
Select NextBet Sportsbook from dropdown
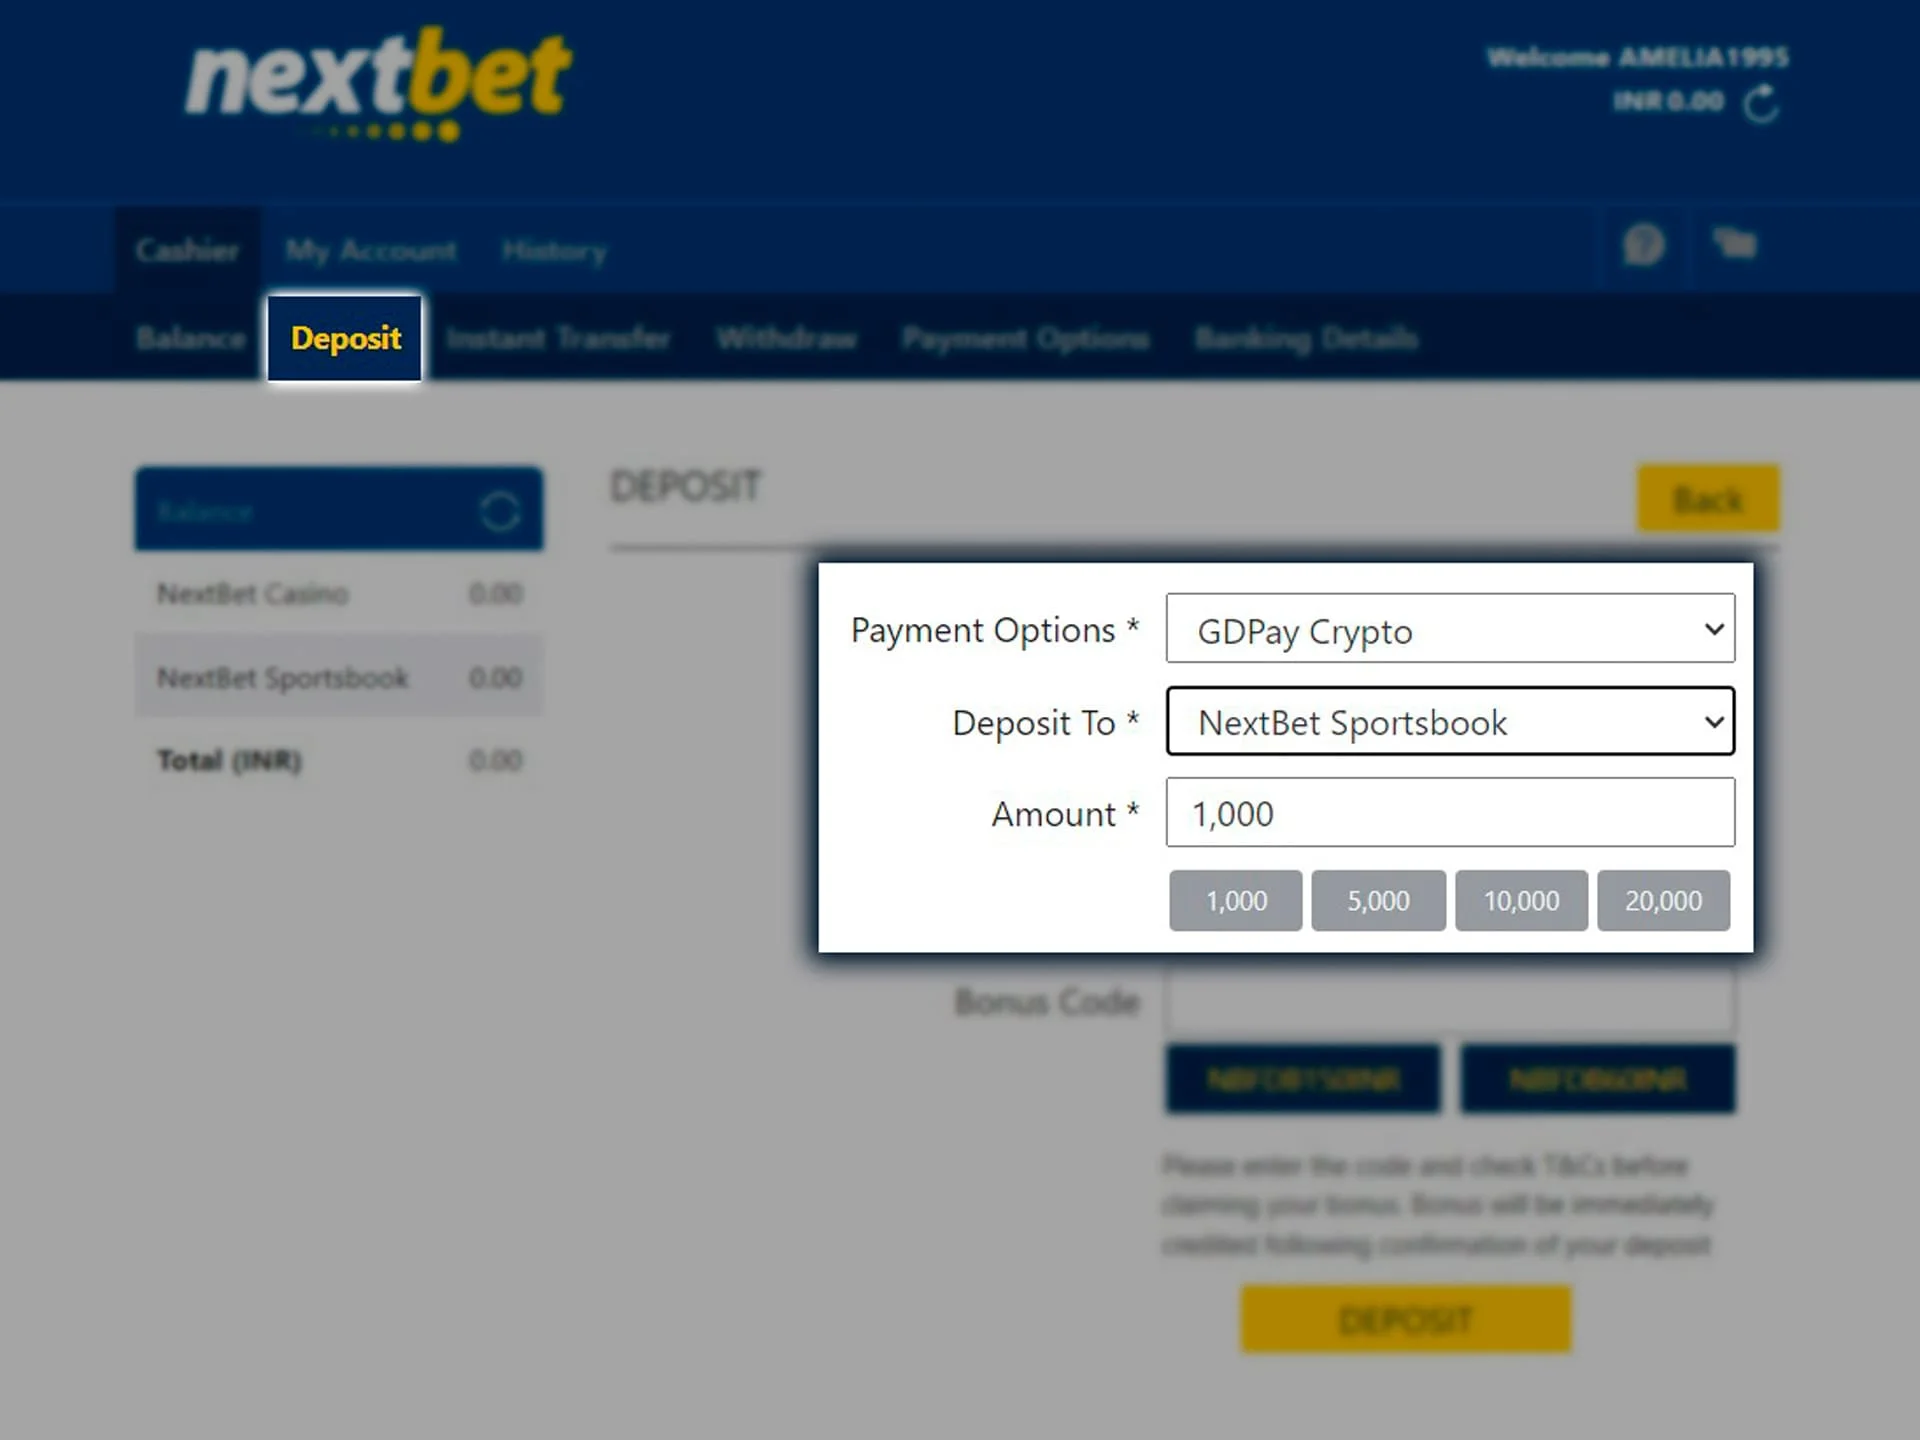click(1450, 722)
